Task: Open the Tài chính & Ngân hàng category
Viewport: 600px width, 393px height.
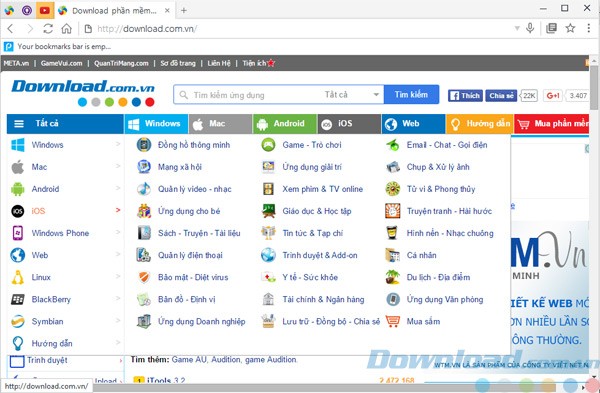Action: click(x=323, y=299)
